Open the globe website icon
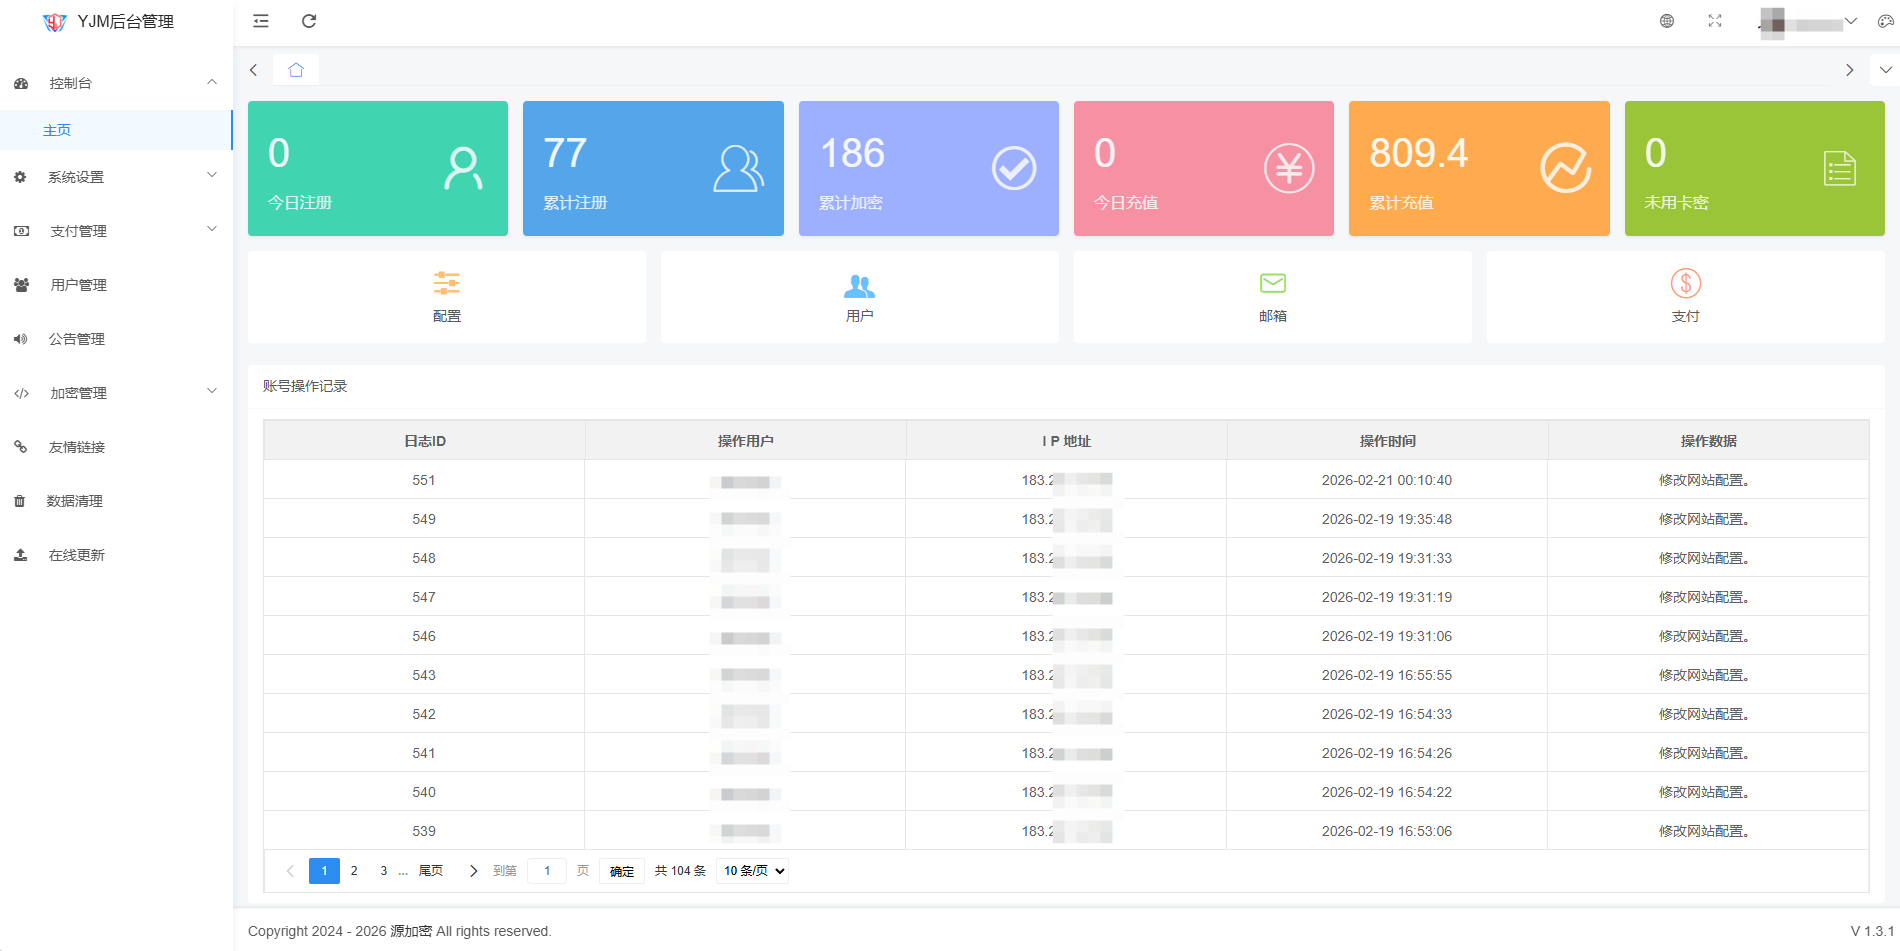 click(x=1667, y=21)
